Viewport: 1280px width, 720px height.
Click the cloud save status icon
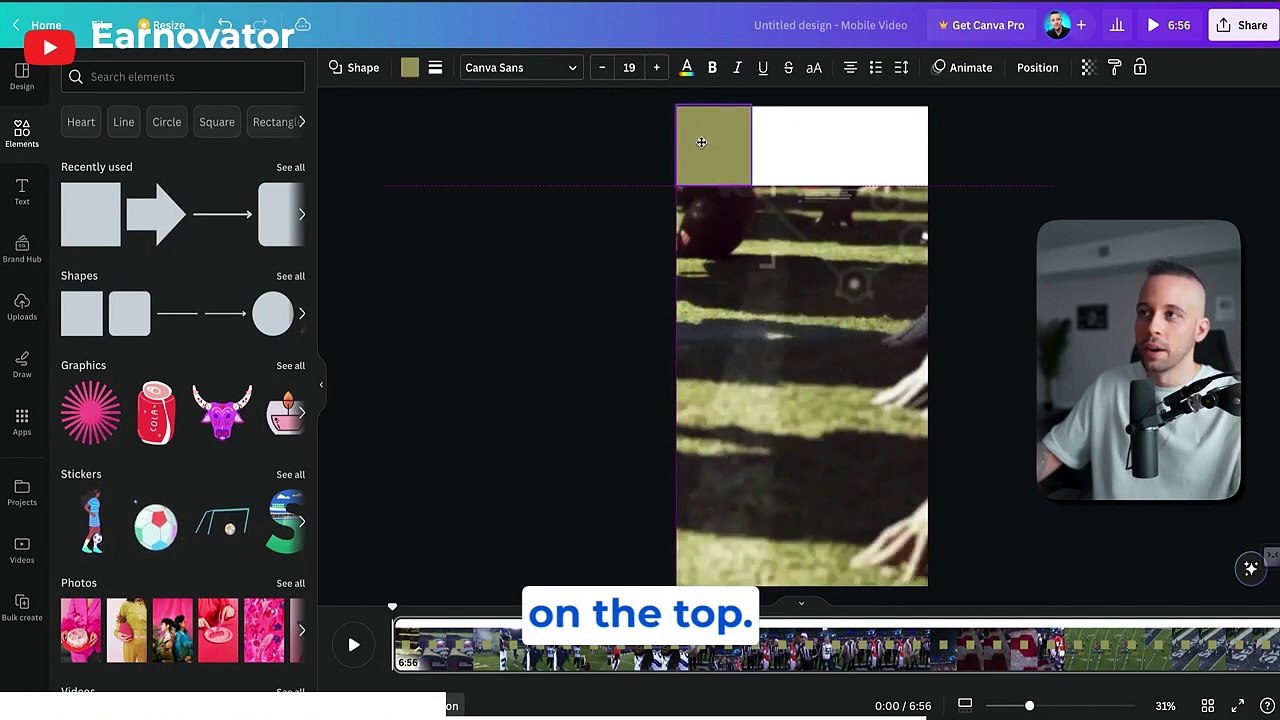303,25
